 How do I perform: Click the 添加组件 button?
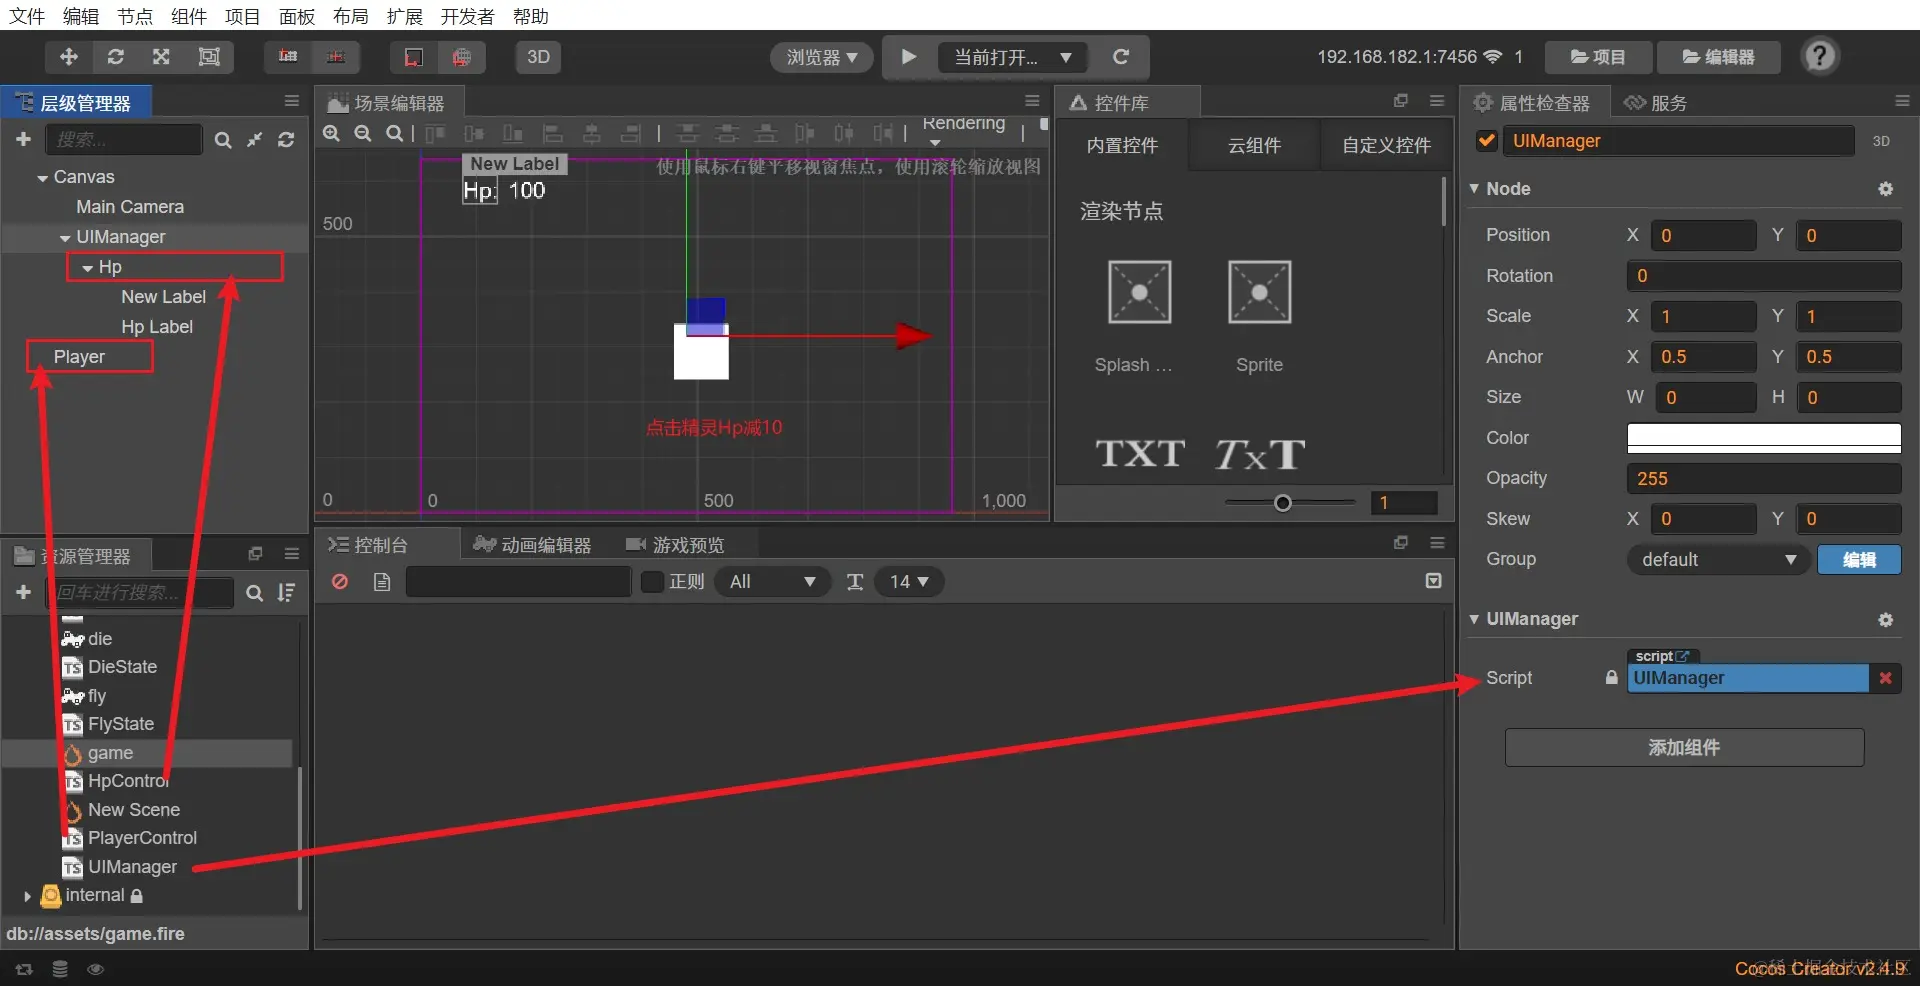[x=1684, y=748]
